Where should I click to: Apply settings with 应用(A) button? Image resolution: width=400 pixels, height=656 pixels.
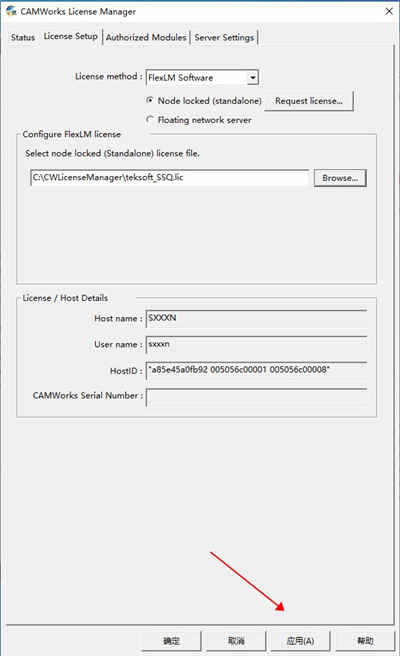pyautogui.click(x=300, y=641)
